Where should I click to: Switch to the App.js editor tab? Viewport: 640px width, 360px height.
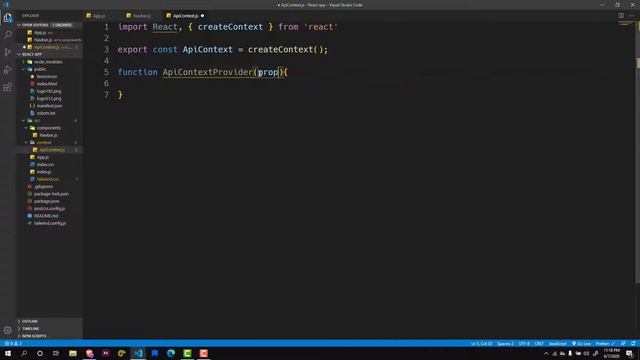(99, 16)
